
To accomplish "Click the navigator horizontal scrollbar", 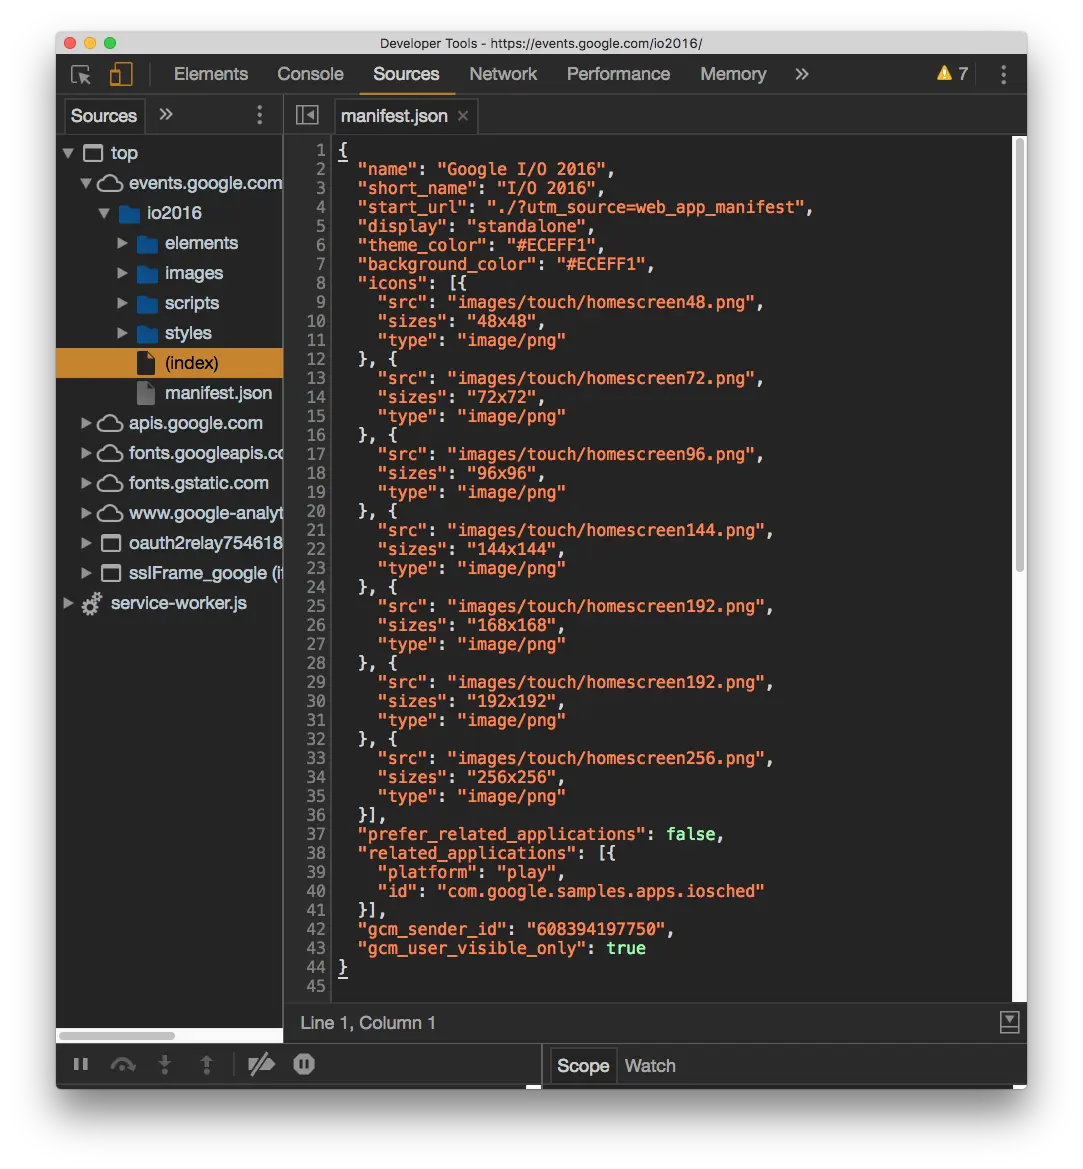I will (x=117, y=1036).
